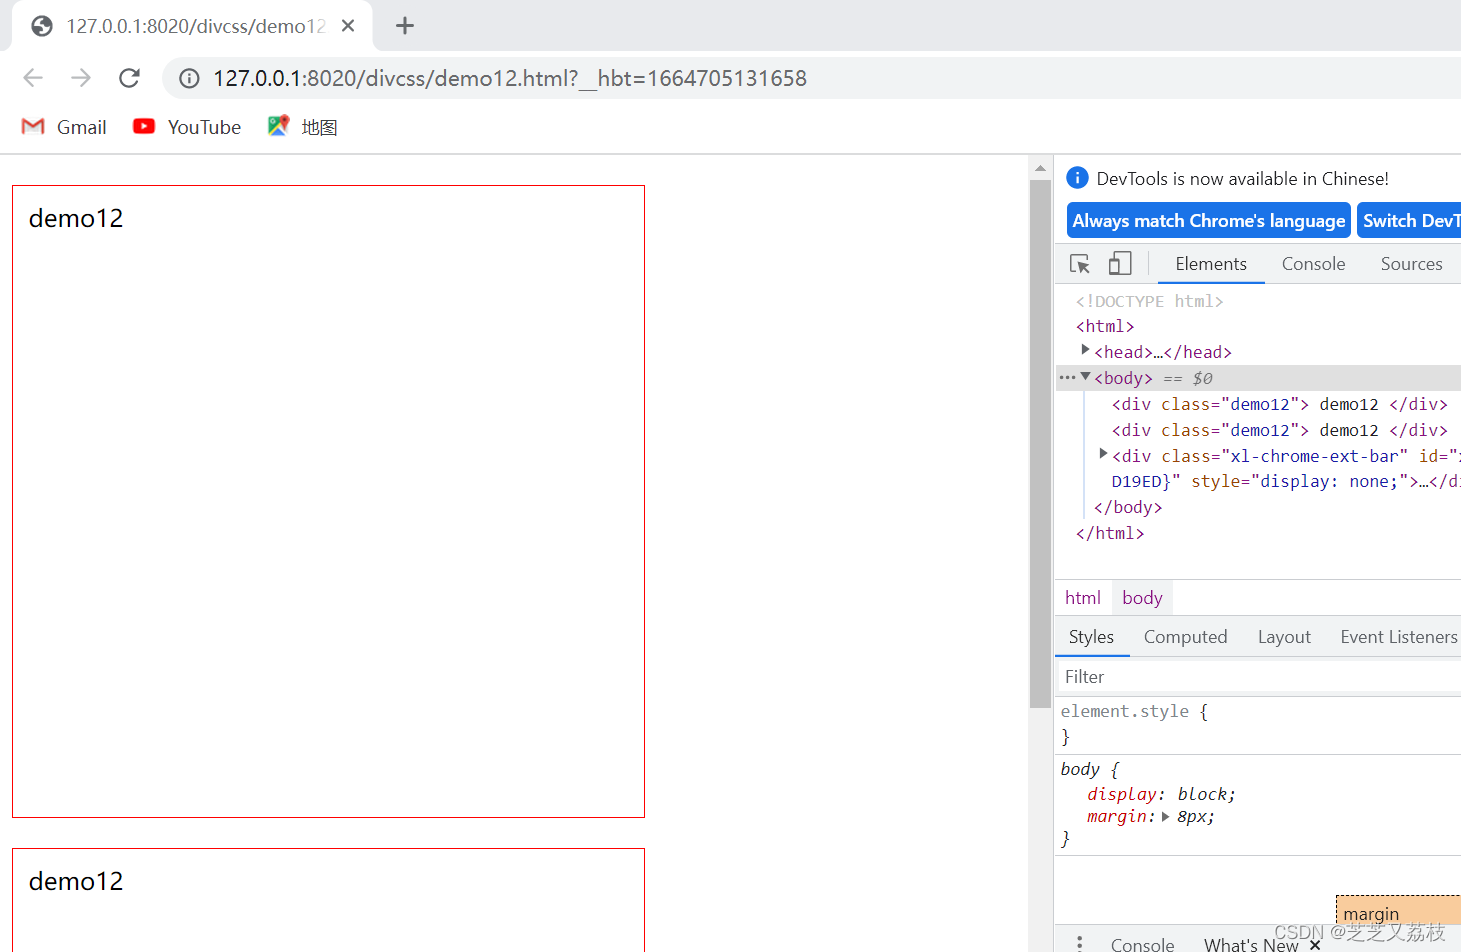The height and width of the screenshot is (952, 1461).
Task: Click the scrollbar up arrow
Action: point(1040,168)
